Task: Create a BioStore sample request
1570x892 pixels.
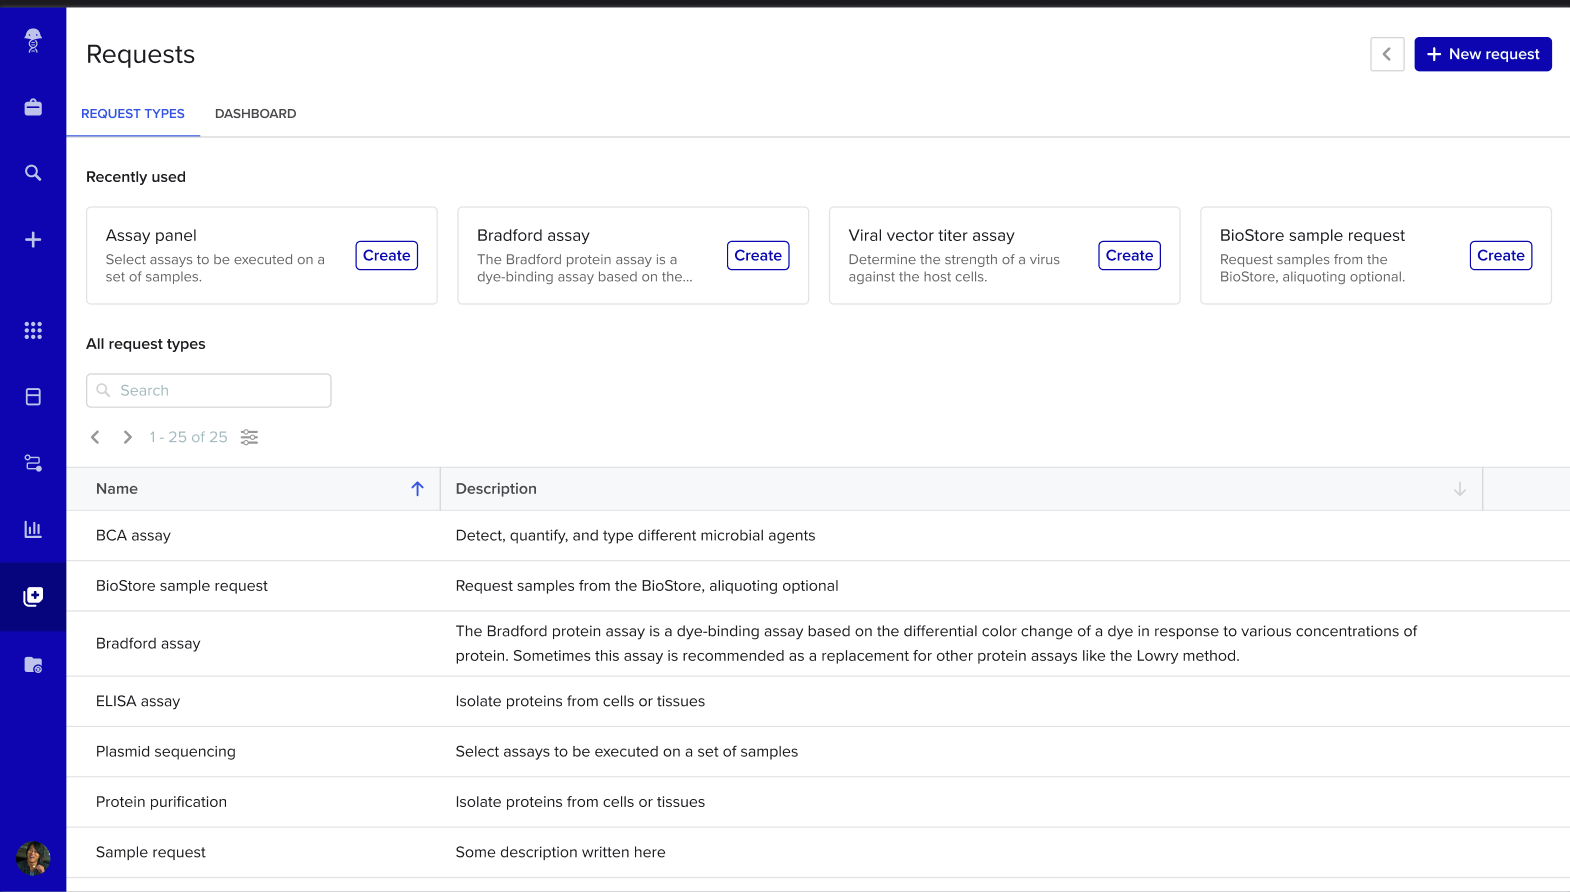Action: pos(1501,255)
